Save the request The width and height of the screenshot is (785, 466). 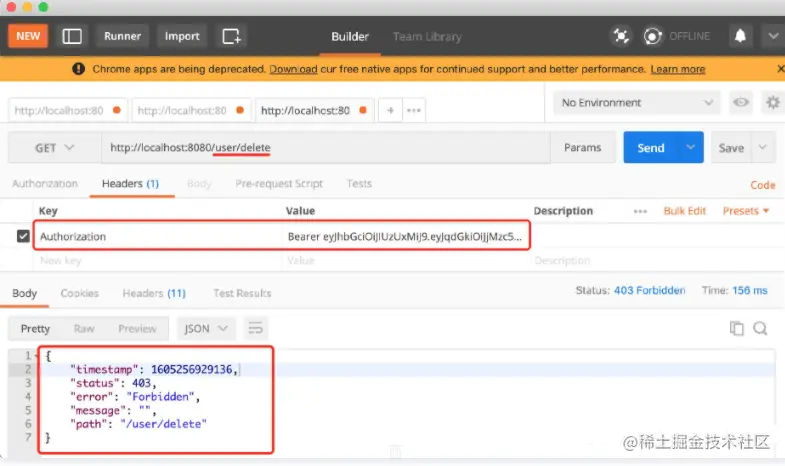point(731,148)
